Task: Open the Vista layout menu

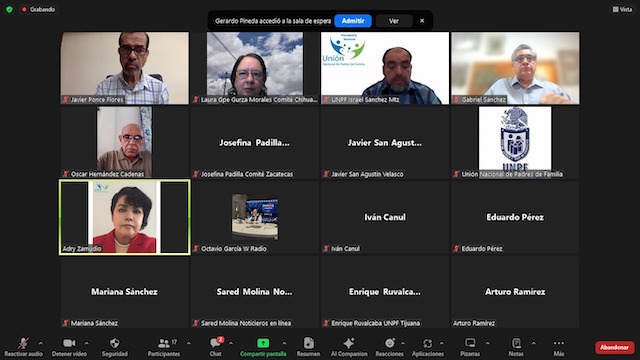Action: [622, 9]
